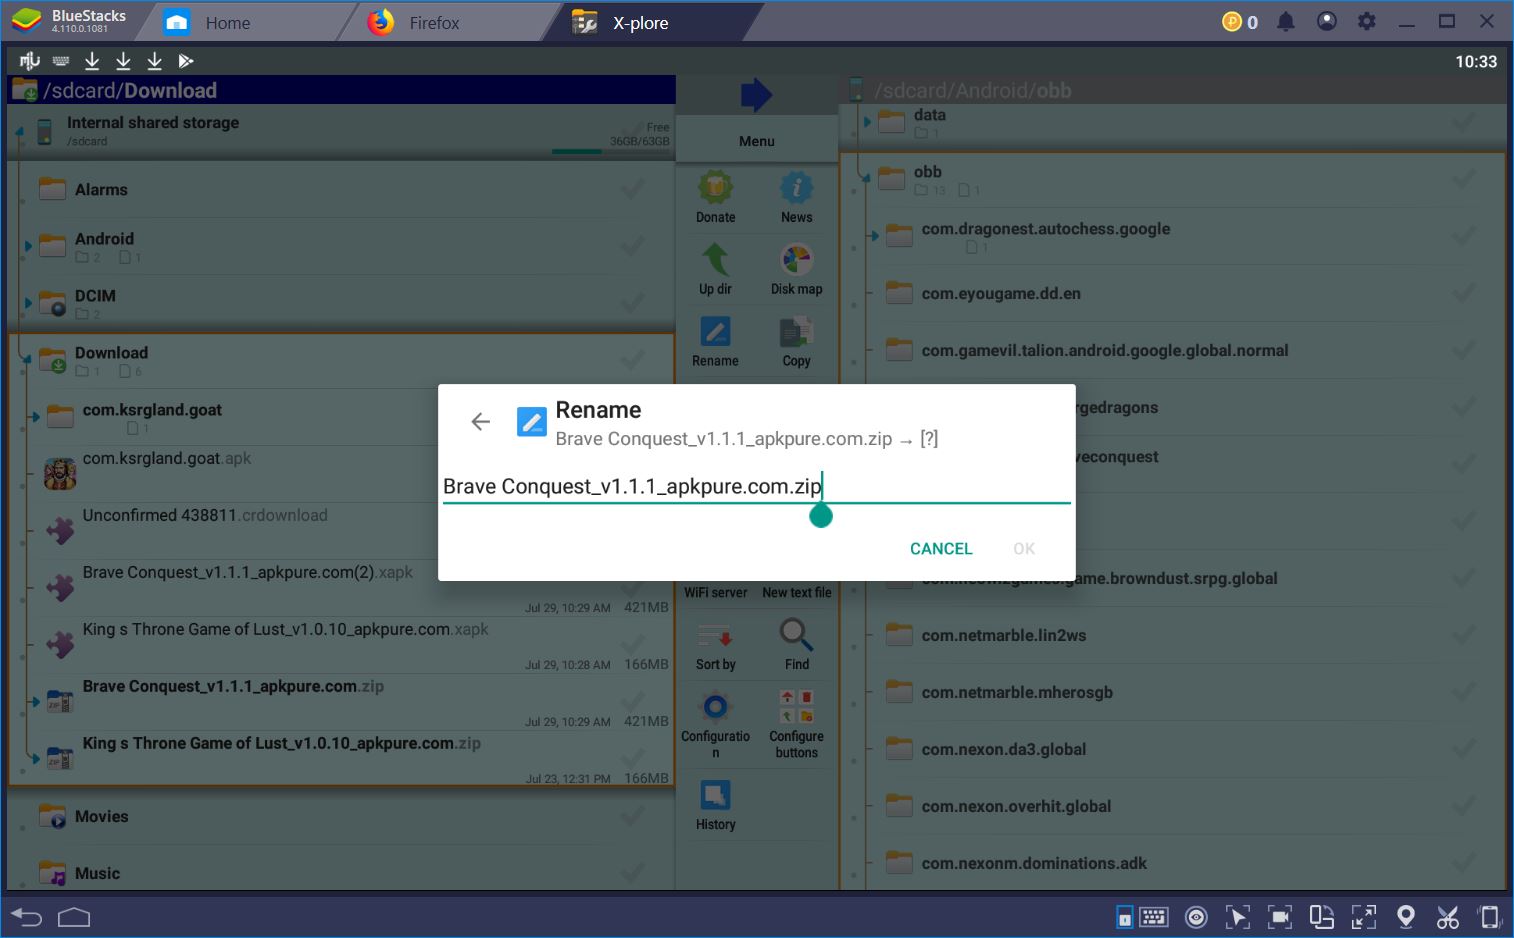
Task: Click the Donate icon in Menu
Action: click(x=715, y=188)
